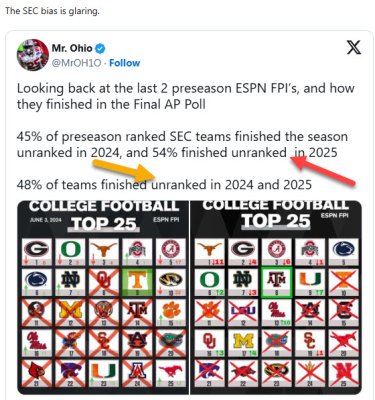Open the 2024 Top 25 graphic
The width and height of the screenshot is (375, 400).
coord(103,297)
